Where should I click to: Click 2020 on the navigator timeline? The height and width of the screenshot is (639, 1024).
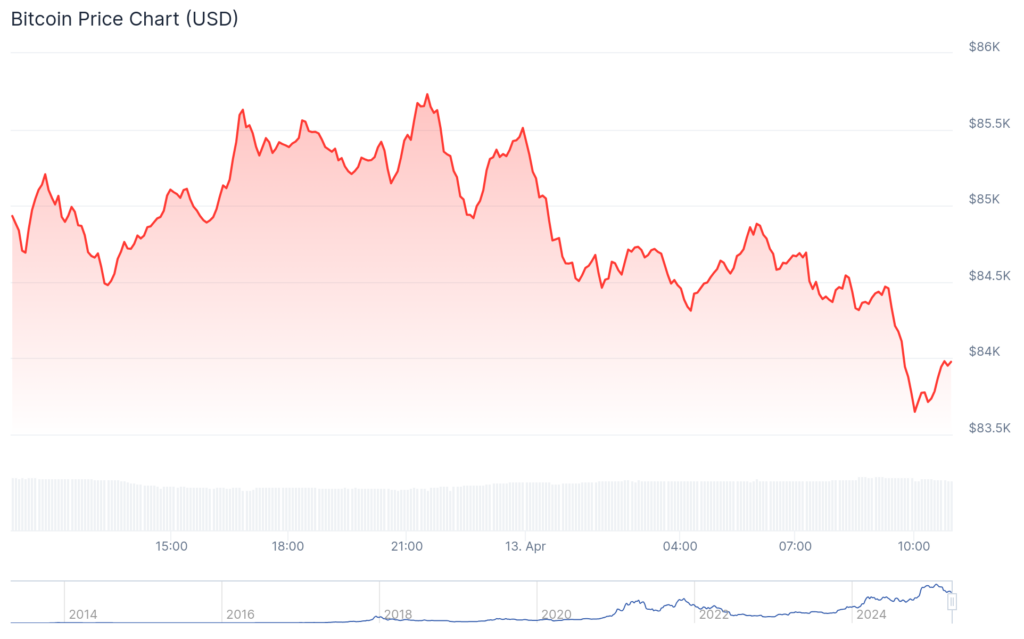coord(555,614)
